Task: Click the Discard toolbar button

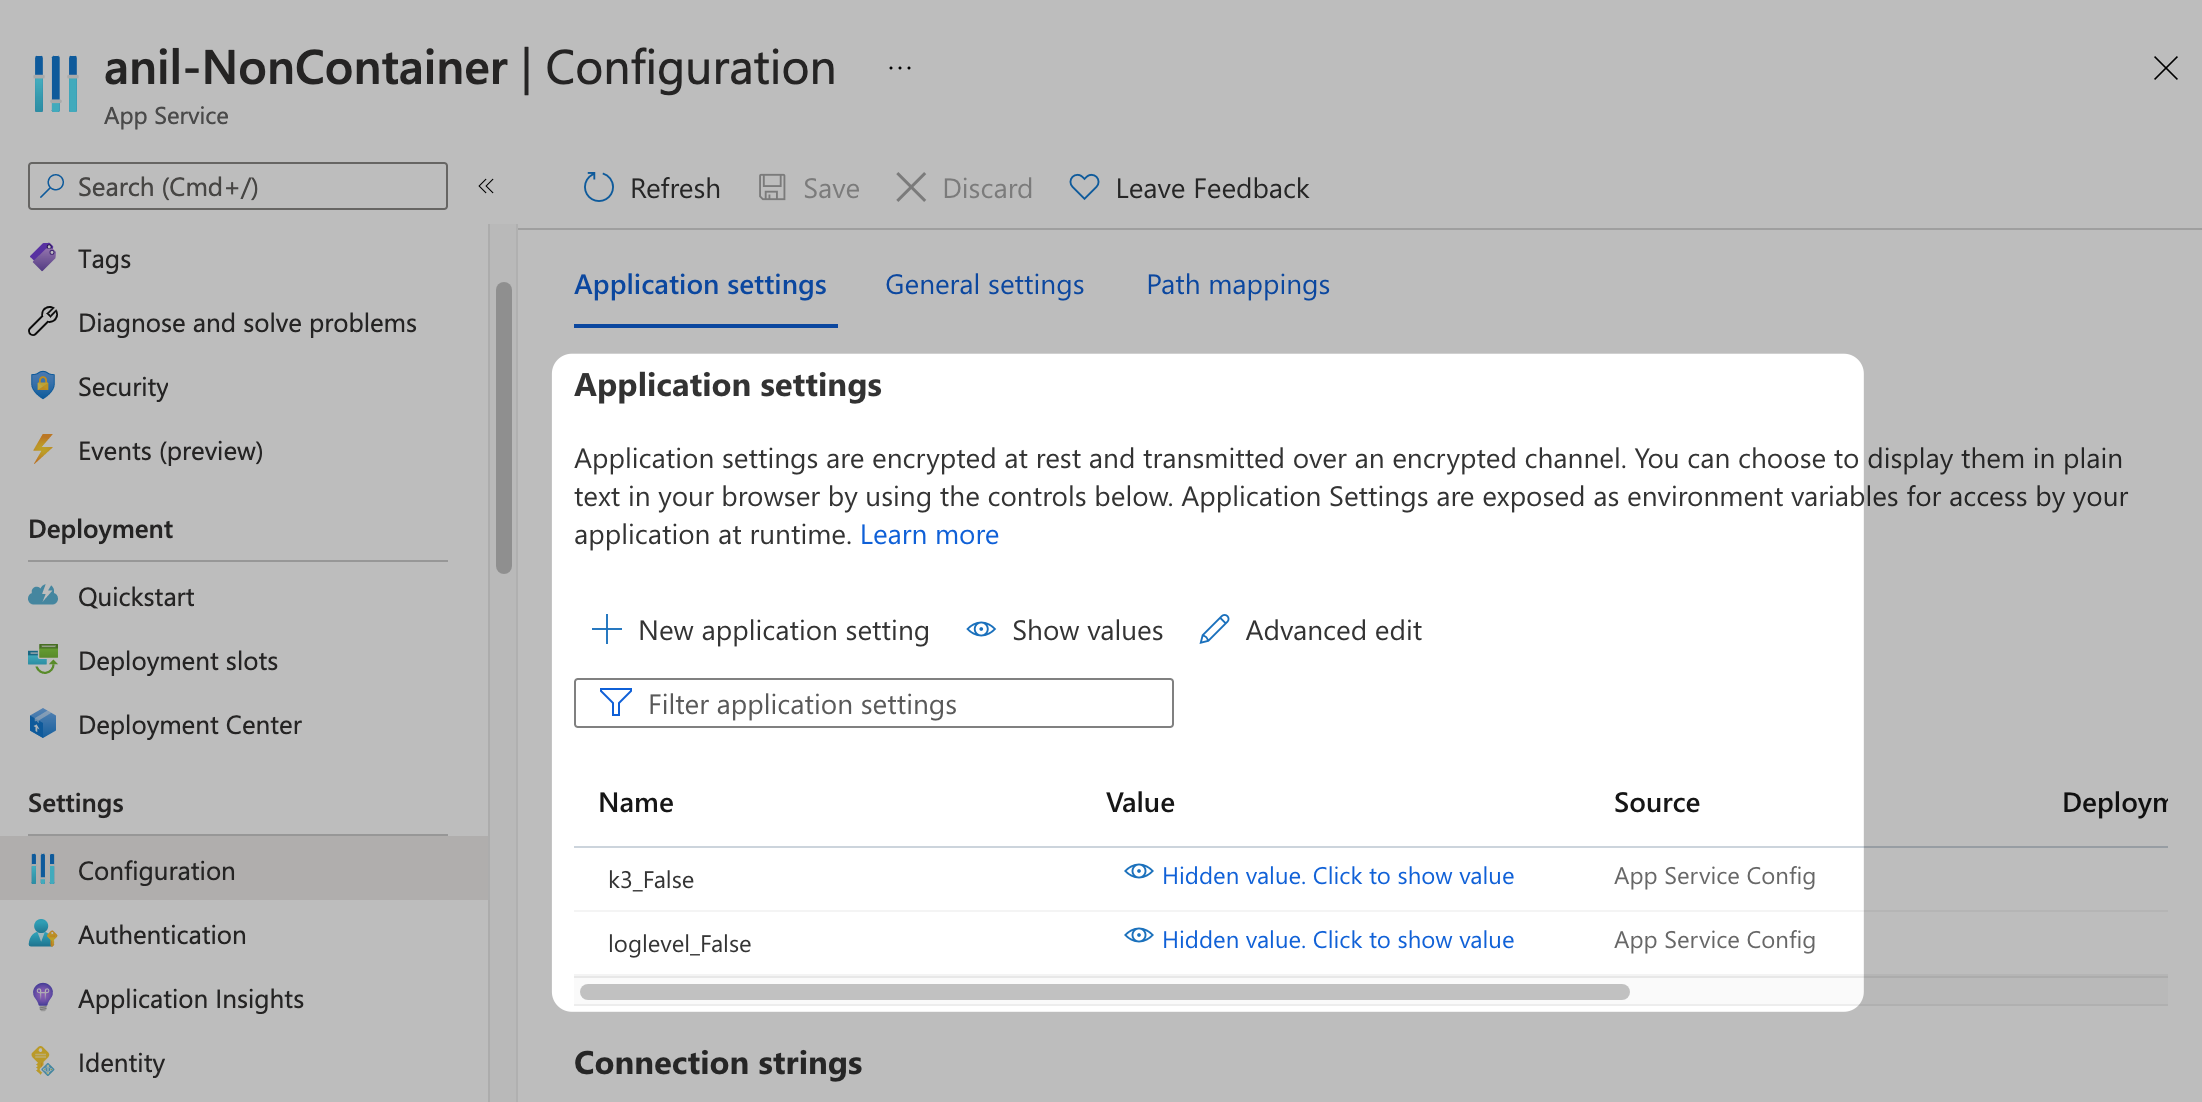Action: point(963,188)
